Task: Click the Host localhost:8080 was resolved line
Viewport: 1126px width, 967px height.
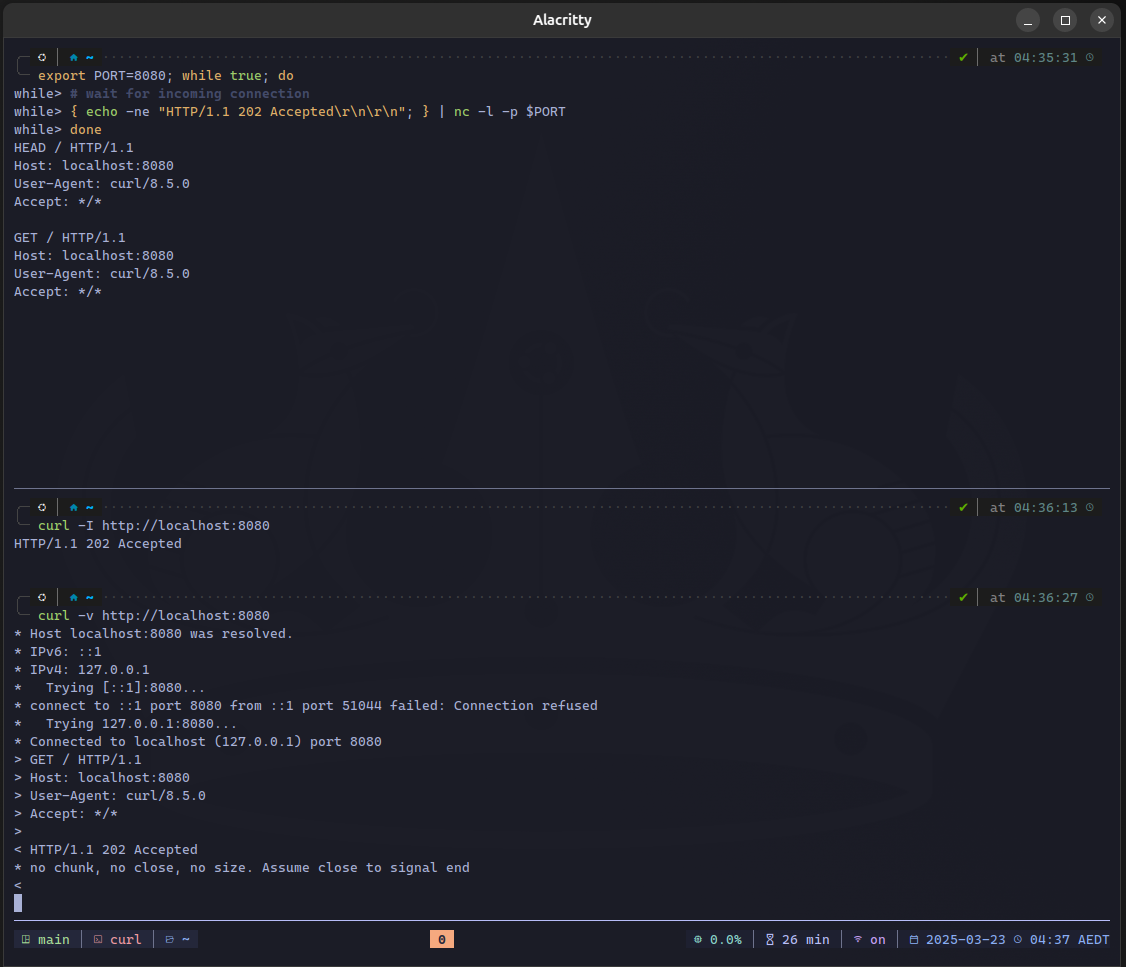Action: pos(154,633)
